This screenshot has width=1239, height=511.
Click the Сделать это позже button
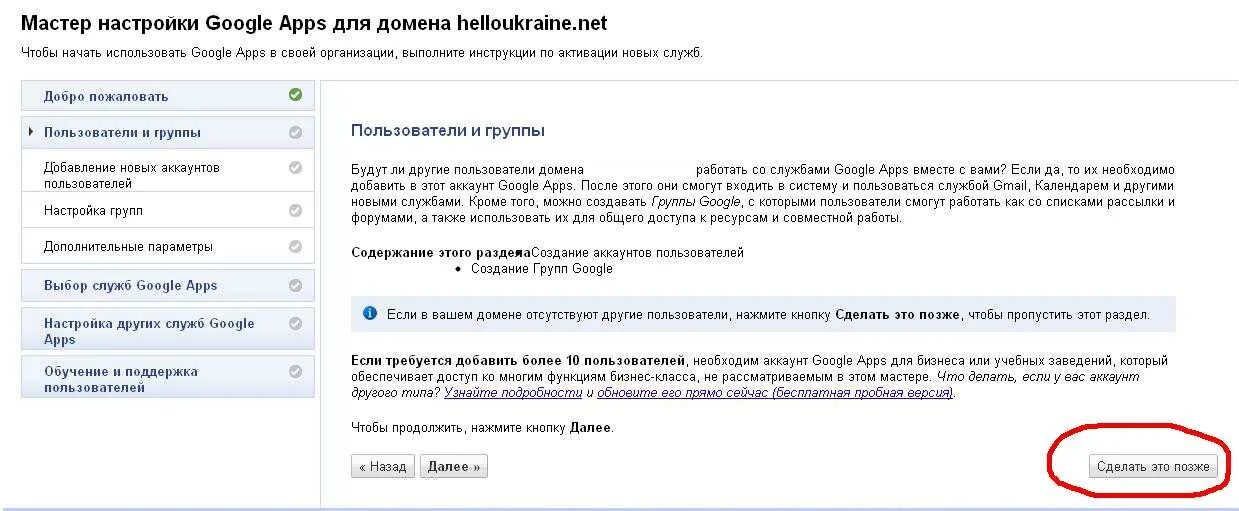coord(1153,466)
